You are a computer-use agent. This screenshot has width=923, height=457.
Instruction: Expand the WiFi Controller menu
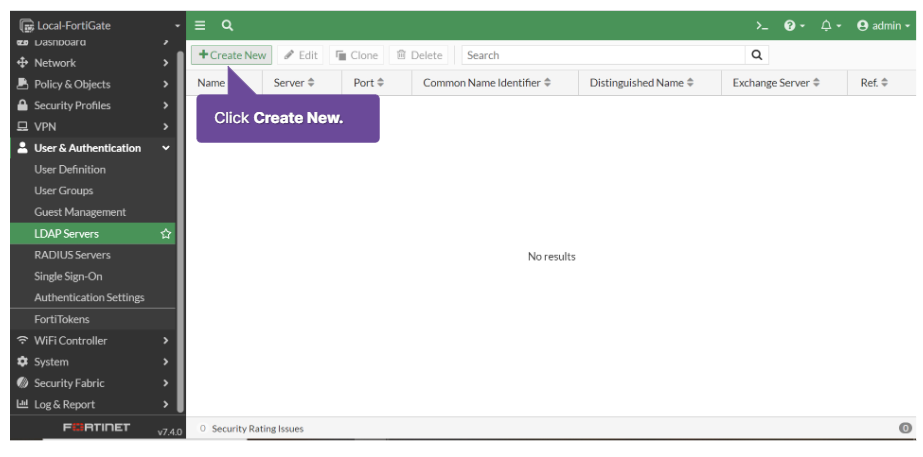(x=93, y=340)
